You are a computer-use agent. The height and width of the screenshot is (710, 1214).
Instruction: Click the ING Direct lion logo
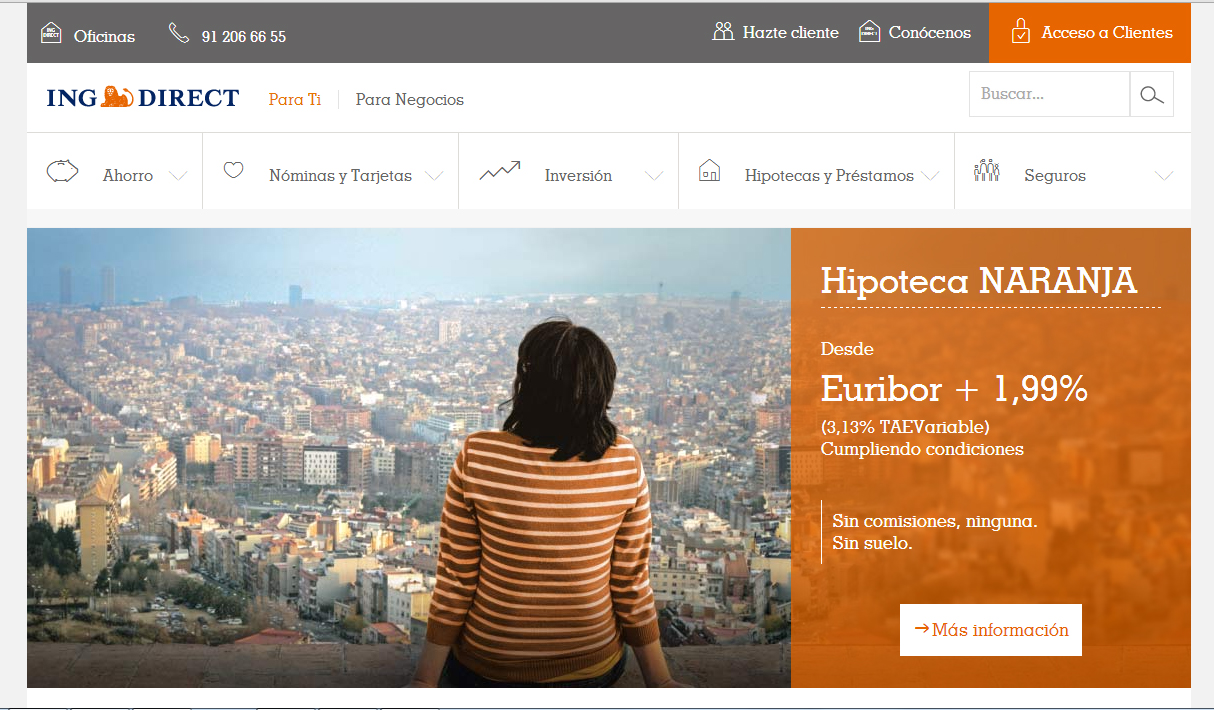(x=117, y=98)
